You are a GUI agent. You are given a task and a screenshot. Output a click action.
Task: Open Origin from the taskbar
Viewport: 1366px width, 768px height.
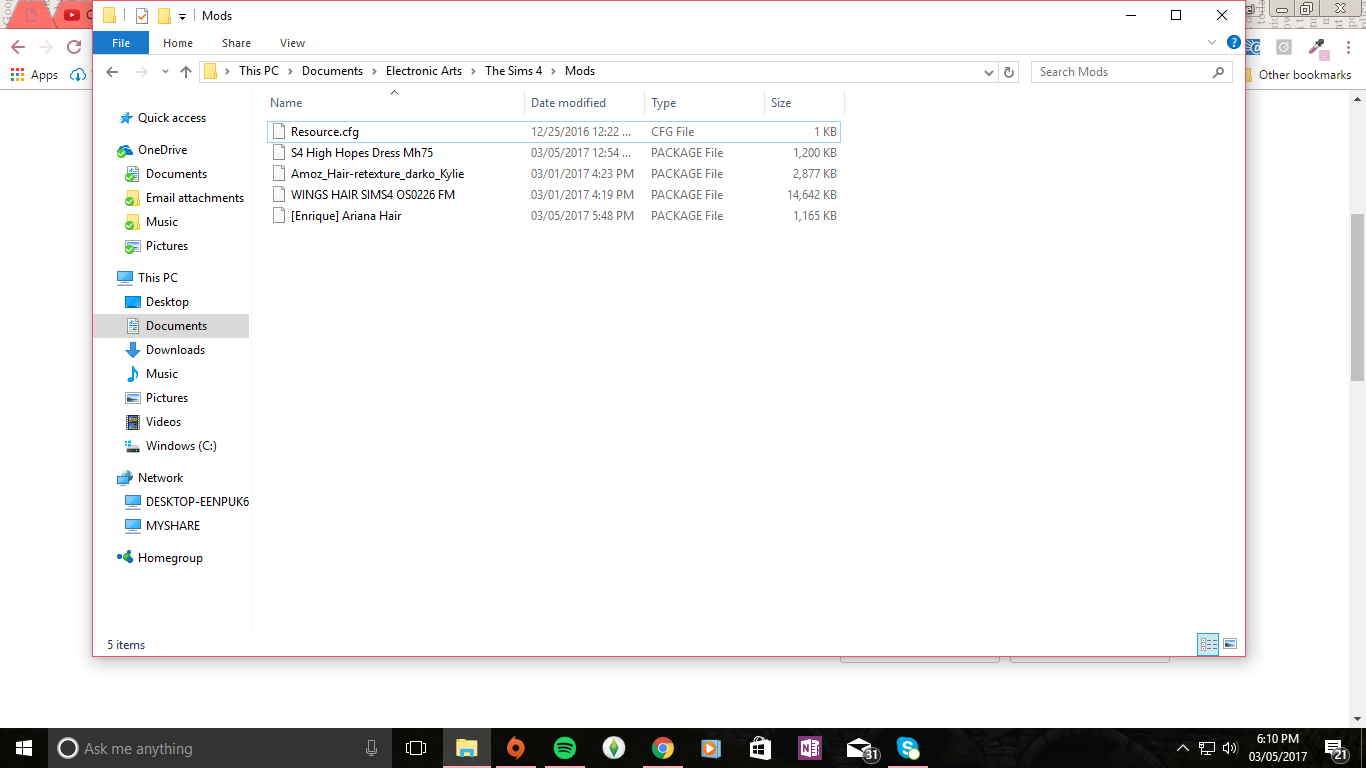[x=515, y=748]
